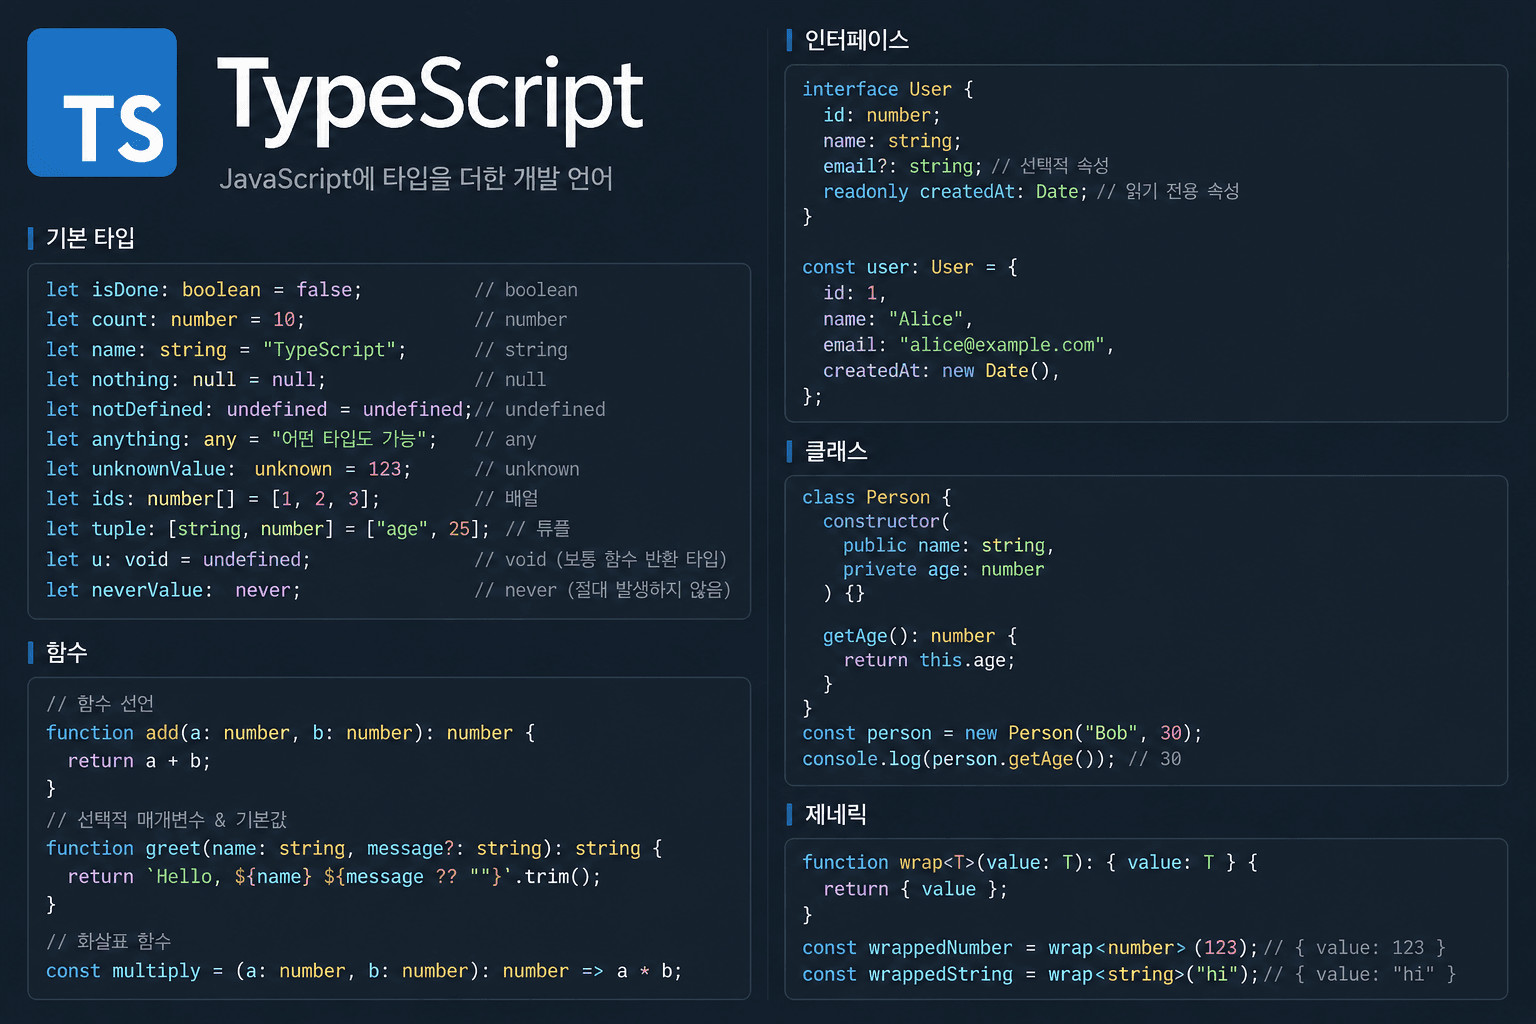Click the "alice@example.com" email string
Viewport: 1536px width, 1024px height.
tap(1002, 345)
